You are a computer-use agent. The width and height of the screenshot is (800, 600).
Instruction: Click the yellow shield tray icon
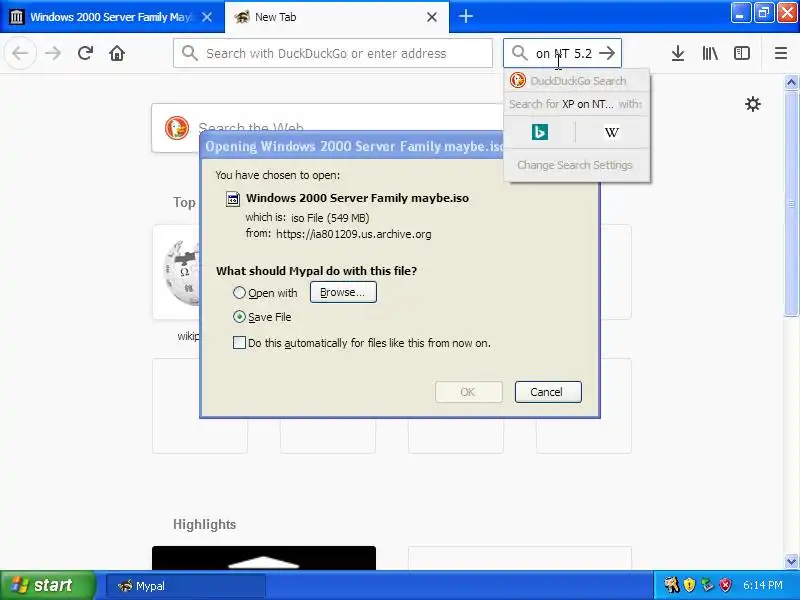pos(689,585)
